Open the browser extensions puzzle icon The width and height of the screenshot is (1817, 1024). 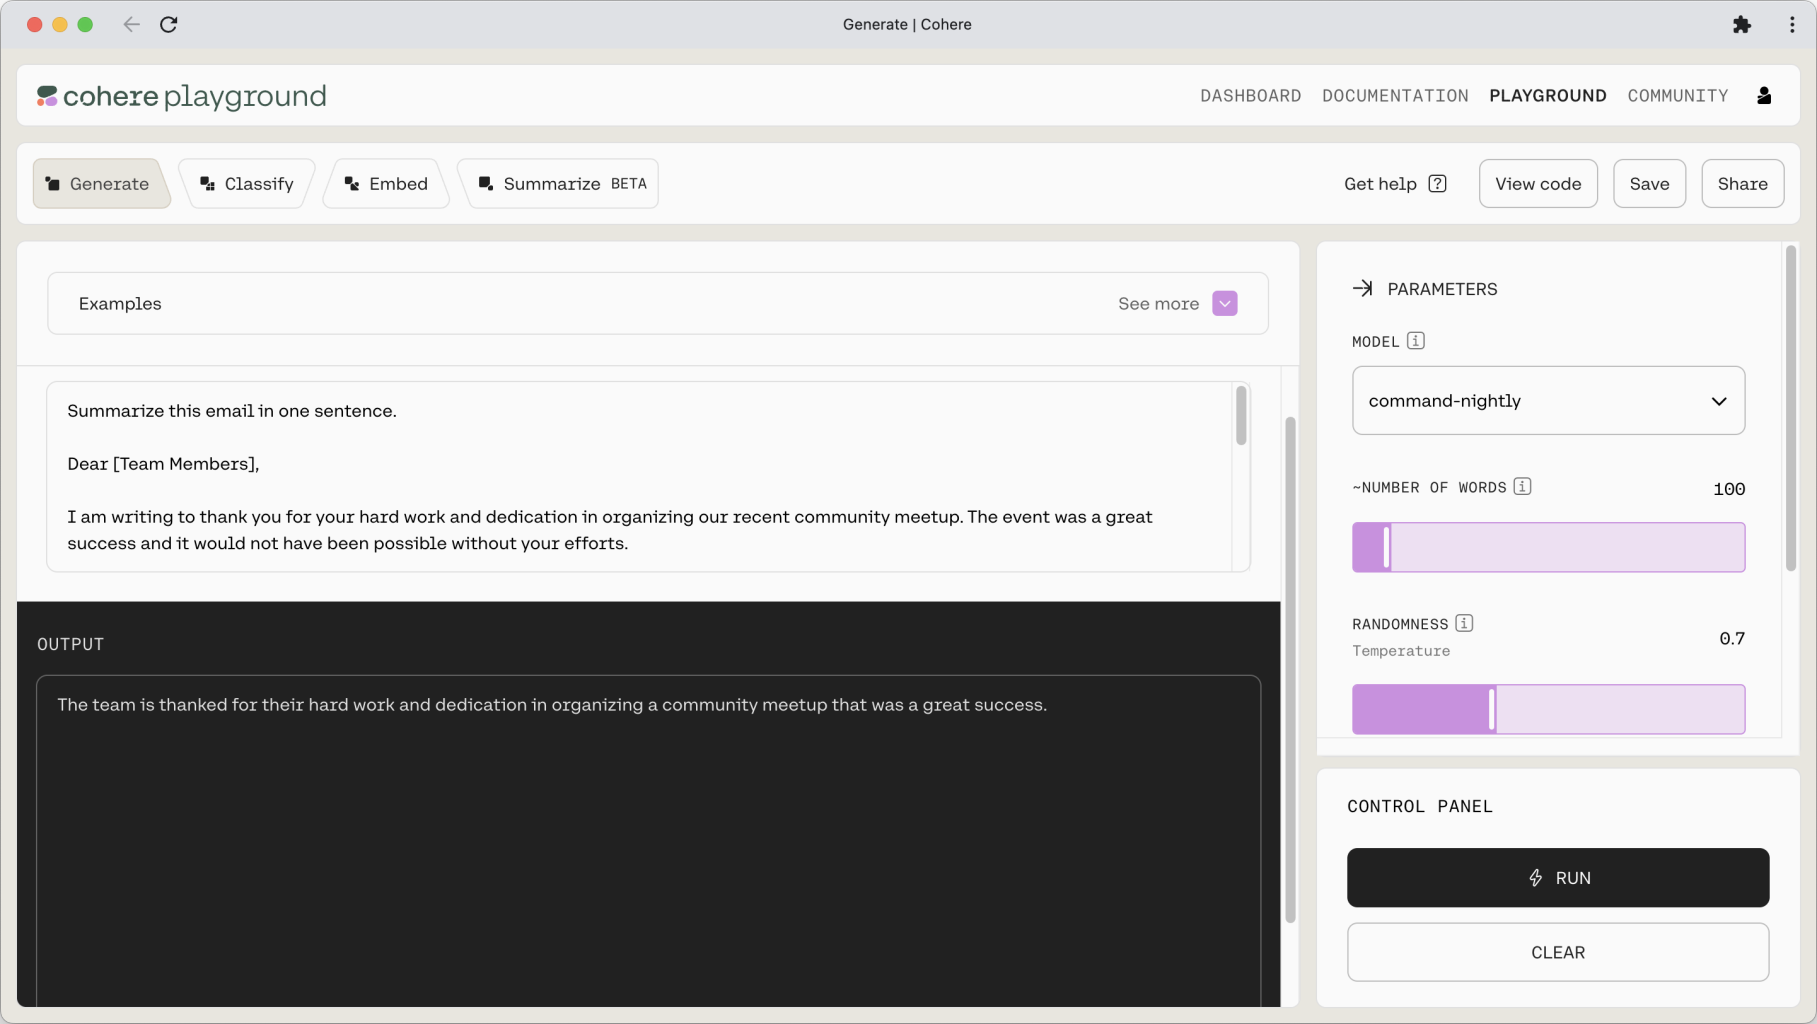(x=1741, y=25)
